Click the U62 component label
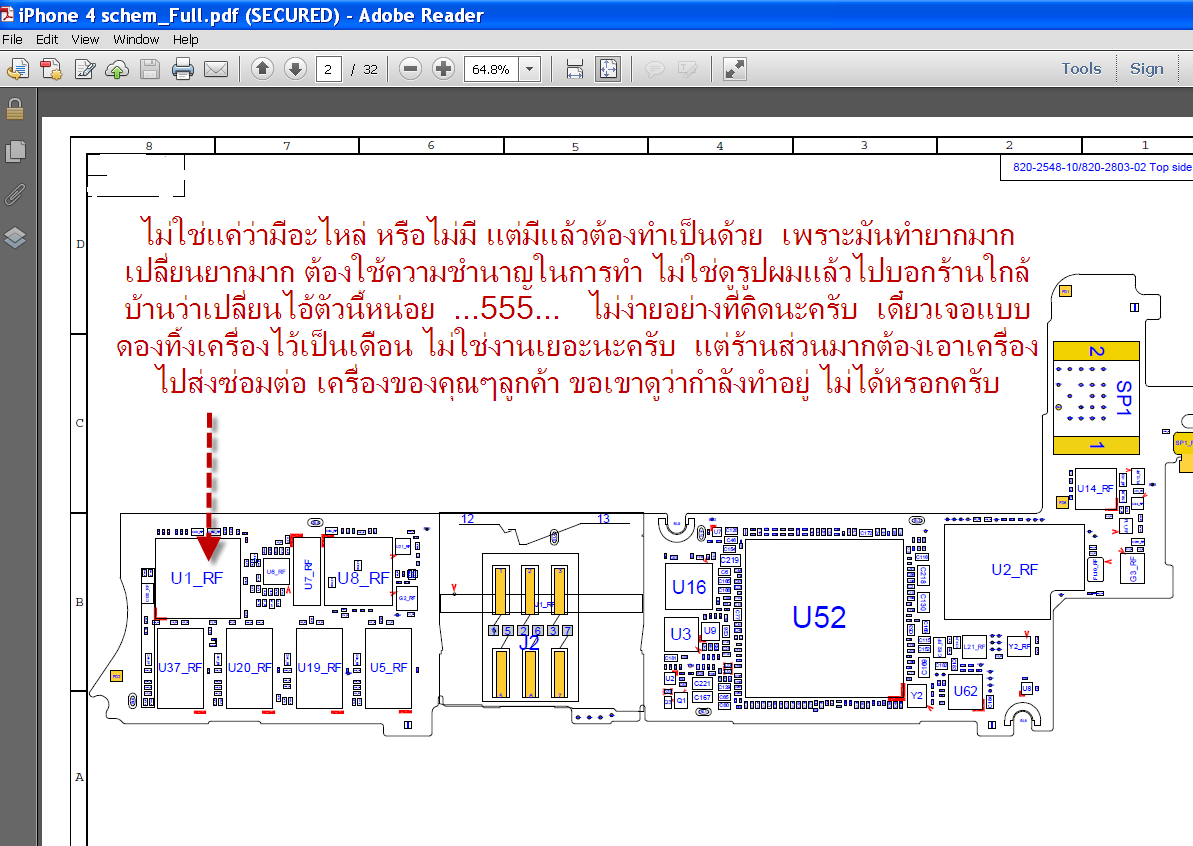 [x=966, y=691]
